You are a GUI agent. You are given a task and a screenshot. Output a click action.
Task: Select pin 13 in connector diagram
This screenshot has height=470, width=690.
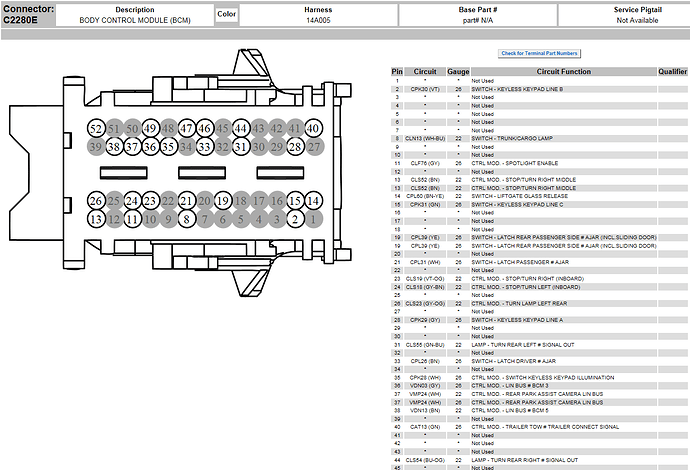pos(95,219)
